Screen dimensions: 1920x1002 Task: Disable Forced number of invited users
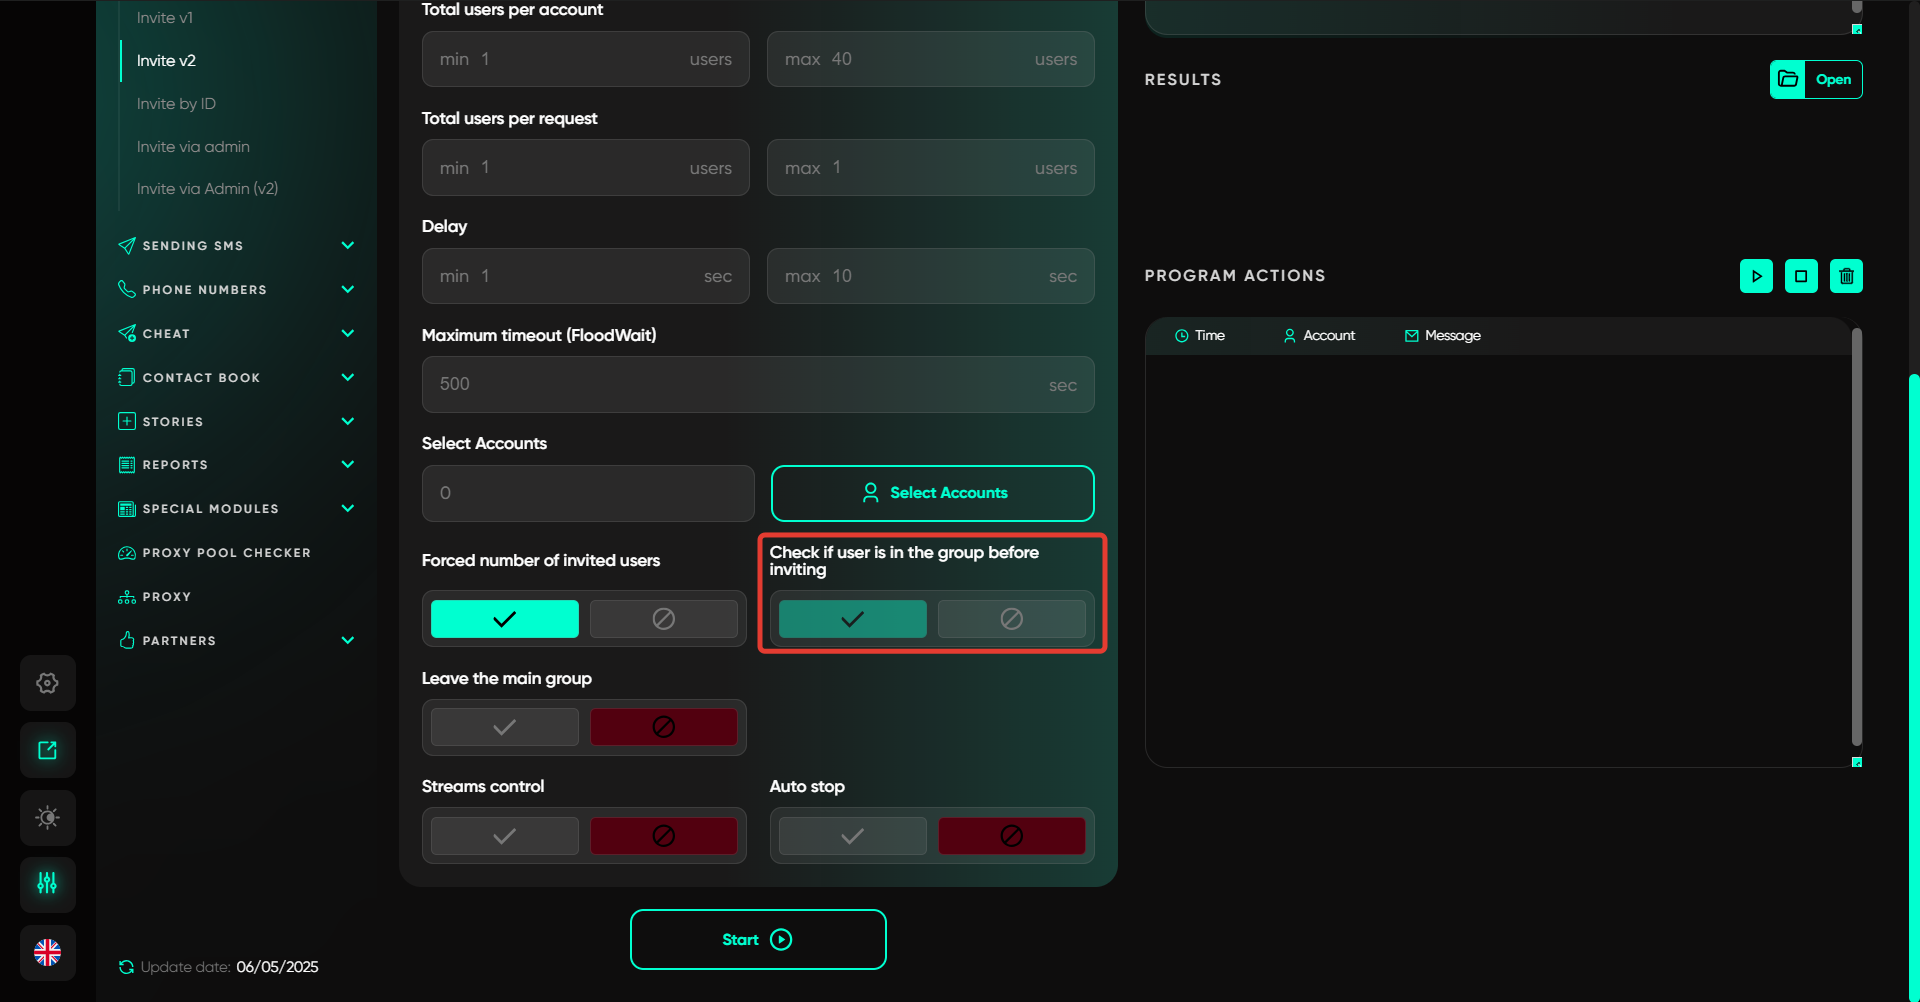coord(663,619)
